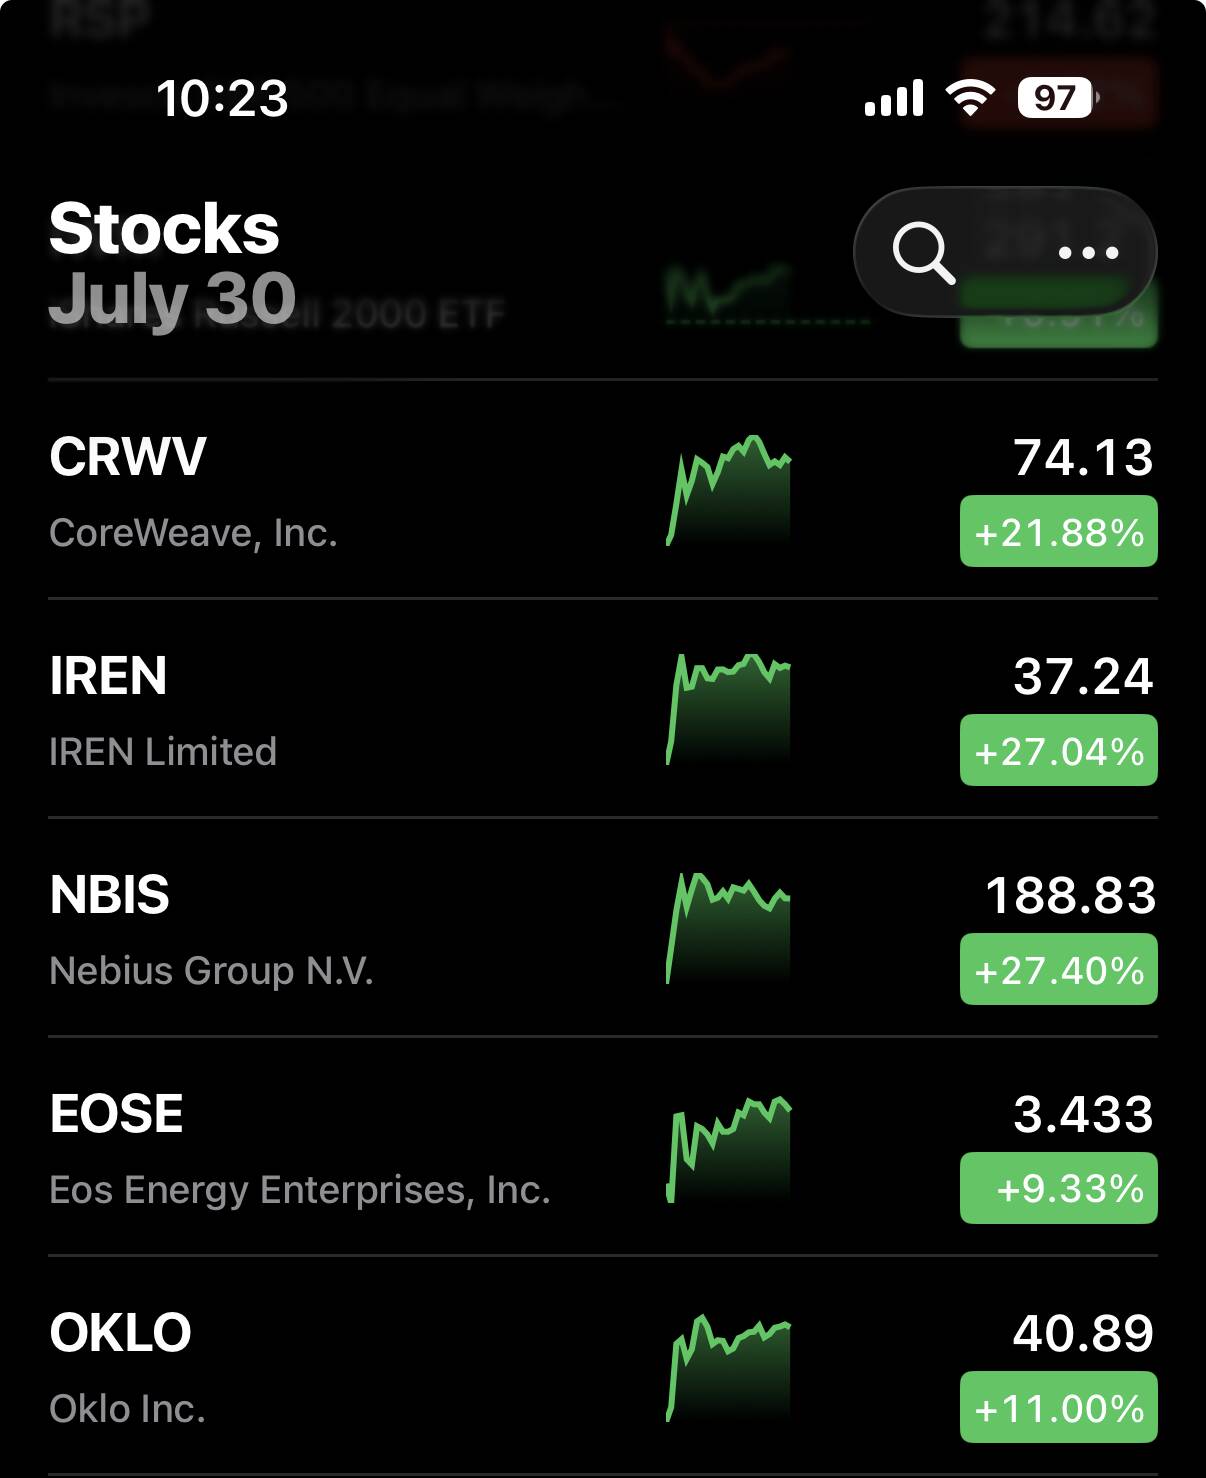This screenshot has width=1206, height=1478.
Task: Tap the search magnifying glass icon
Action: click(923, 253)
